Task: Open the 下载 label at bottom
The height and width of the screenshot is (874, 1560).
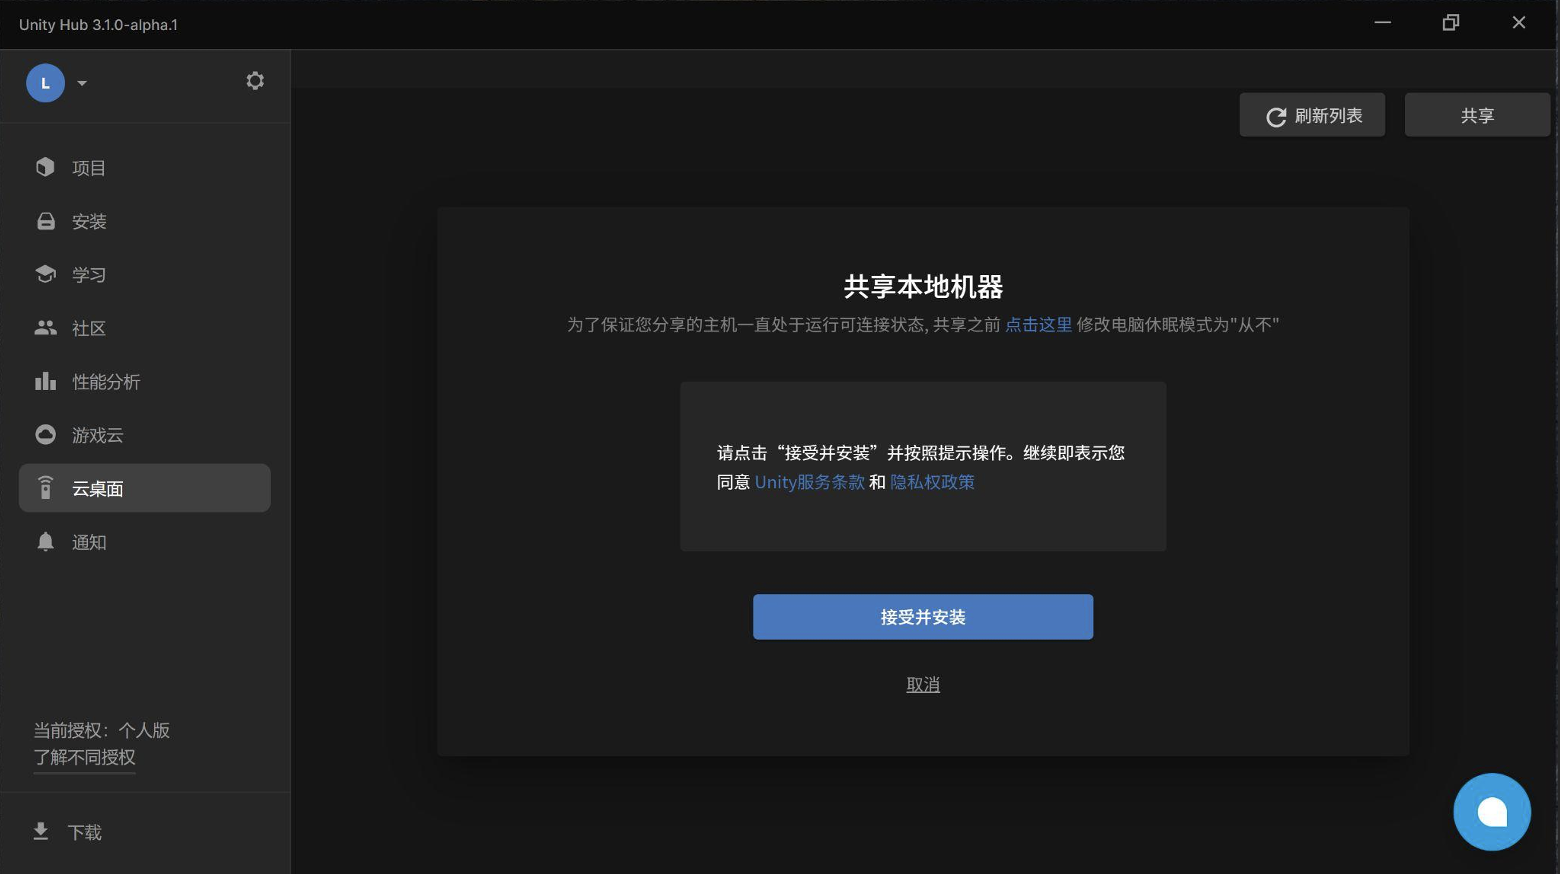Action: tap(85, 832)
